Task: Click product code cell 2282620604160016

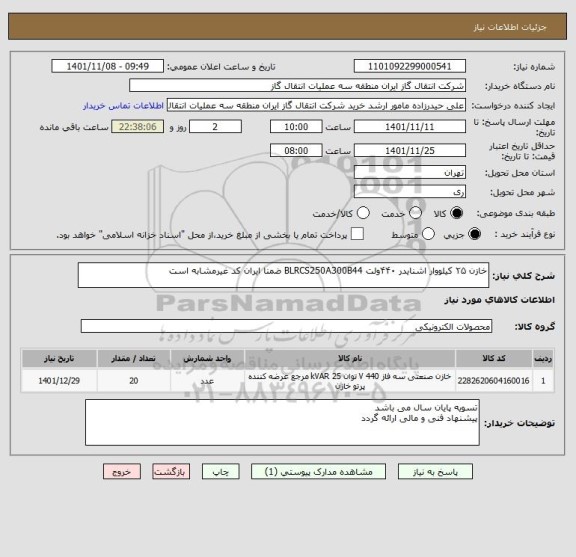Action: click(x=493, y=381)
